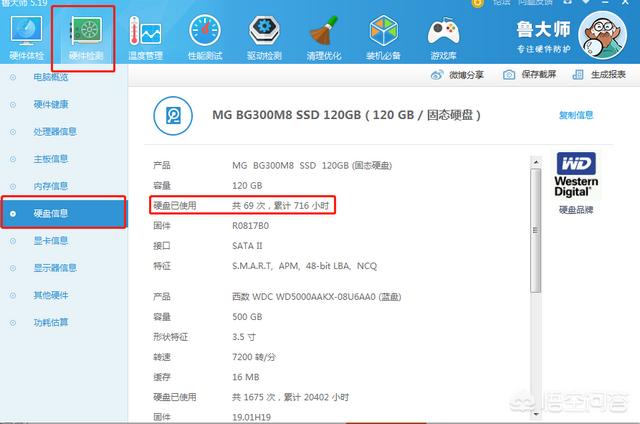640x424 pixels.
Task: Click the radio bullet beside 电脑概览
Action: (x=13, y=77)
